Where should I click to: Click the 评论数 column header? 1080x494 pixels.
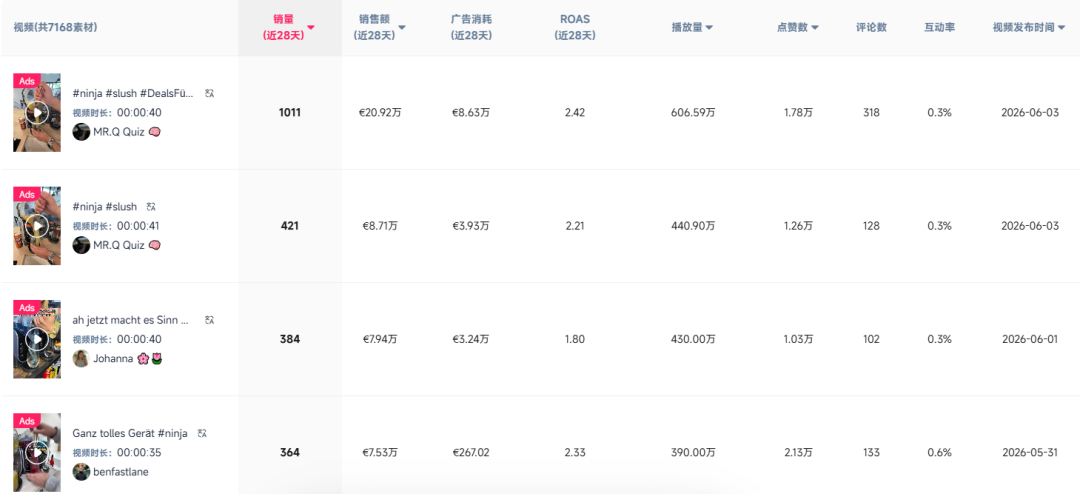[x=871, y=28]
